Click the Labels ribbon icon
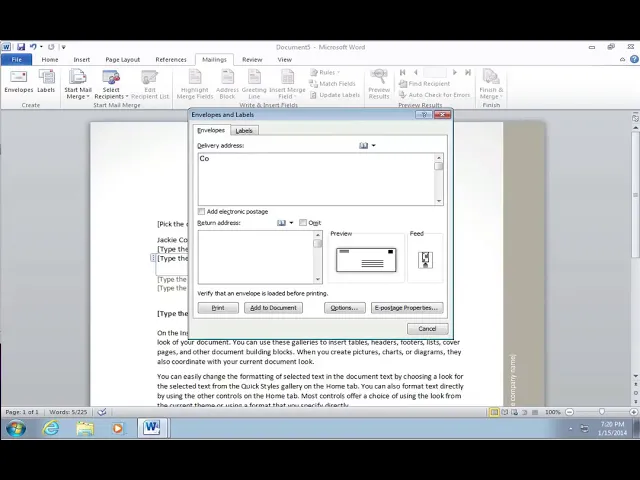 46,82
